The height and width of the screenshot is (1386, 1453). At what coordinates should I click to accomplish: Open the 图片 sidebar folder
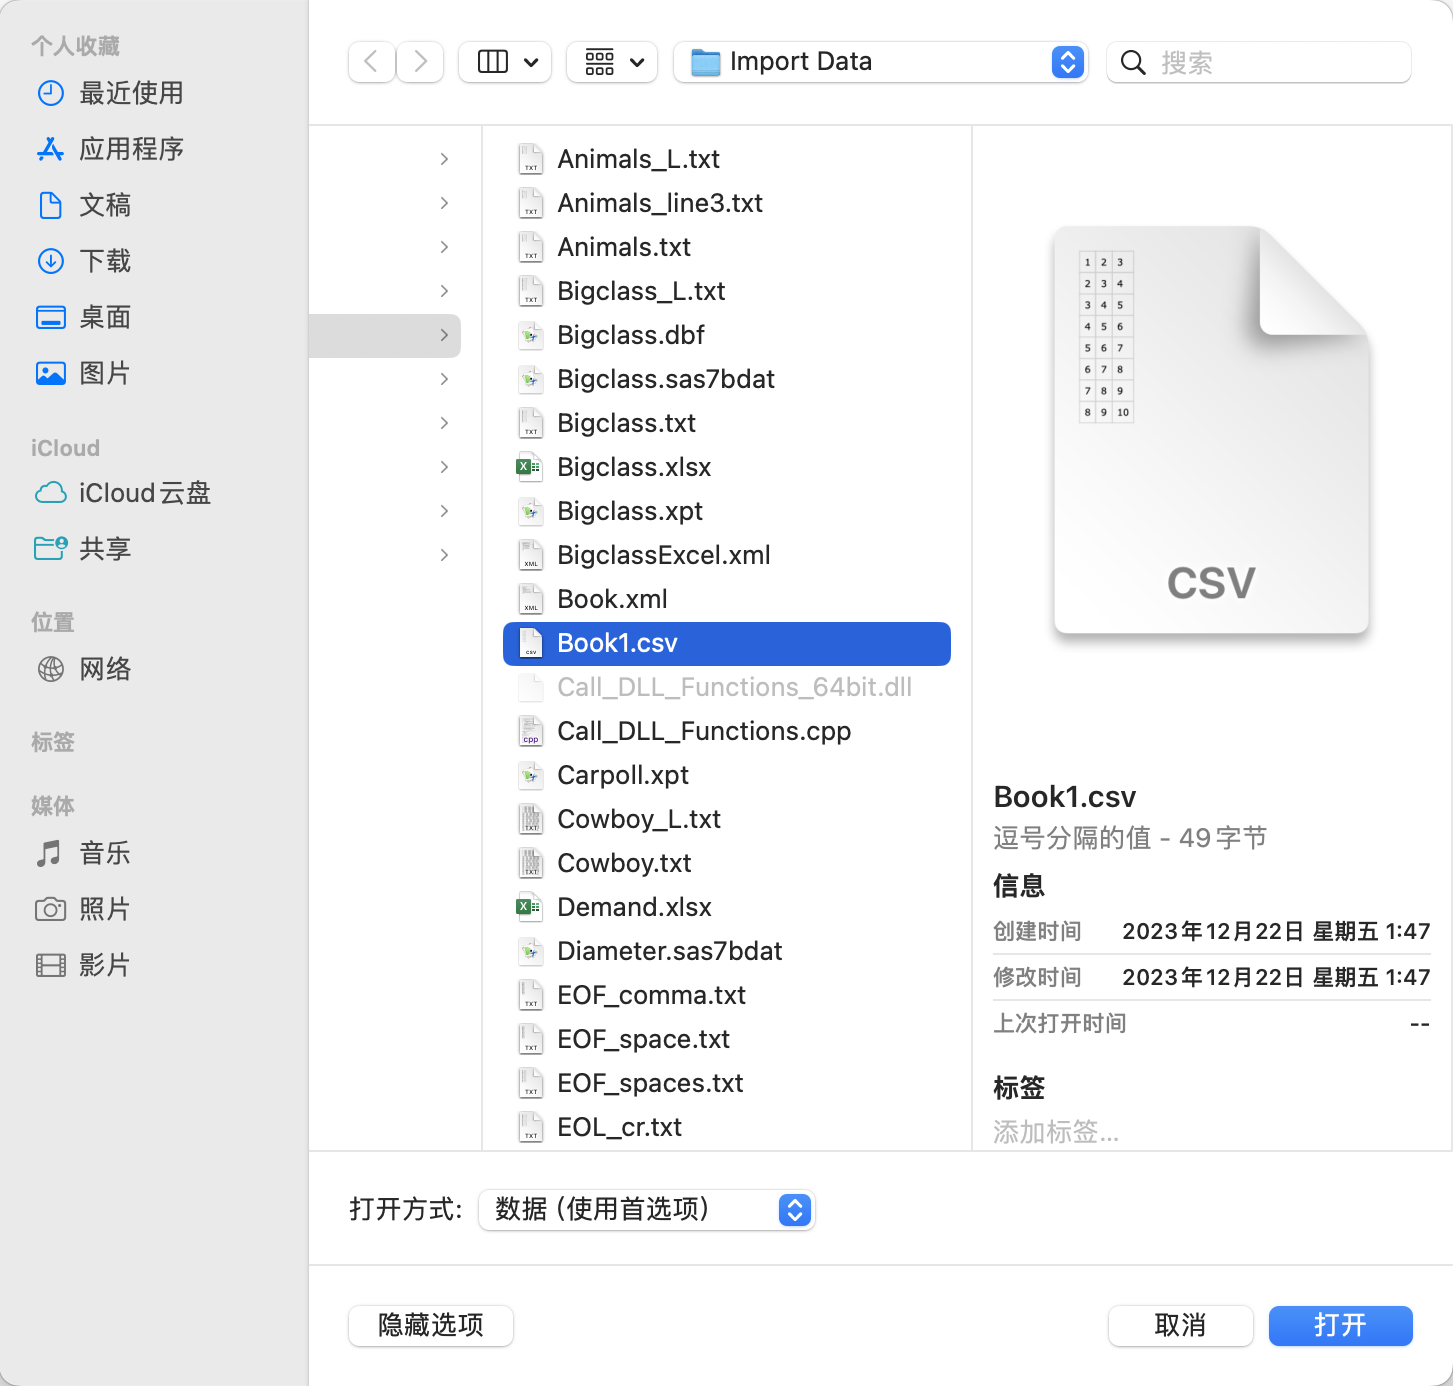(x=84, y=373)
